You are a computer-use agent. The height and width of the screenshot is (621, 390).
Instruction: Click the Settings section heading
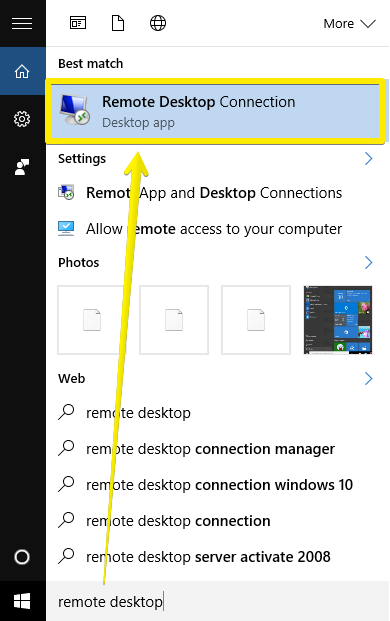tap(82, 159)
